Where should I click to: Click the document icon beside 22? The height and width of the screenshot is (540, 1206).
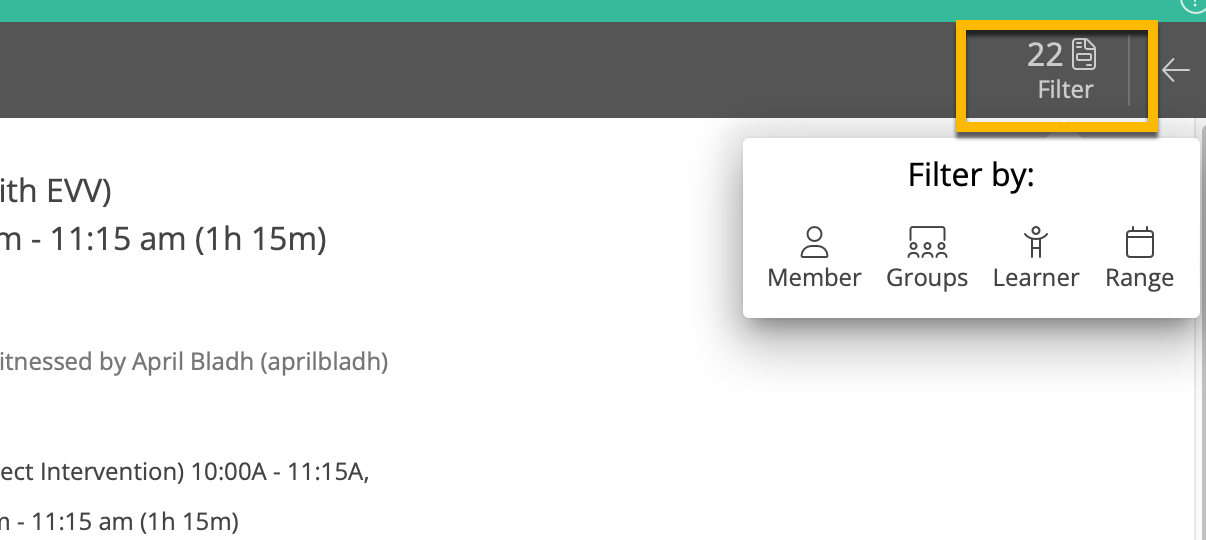point(1084,54)
